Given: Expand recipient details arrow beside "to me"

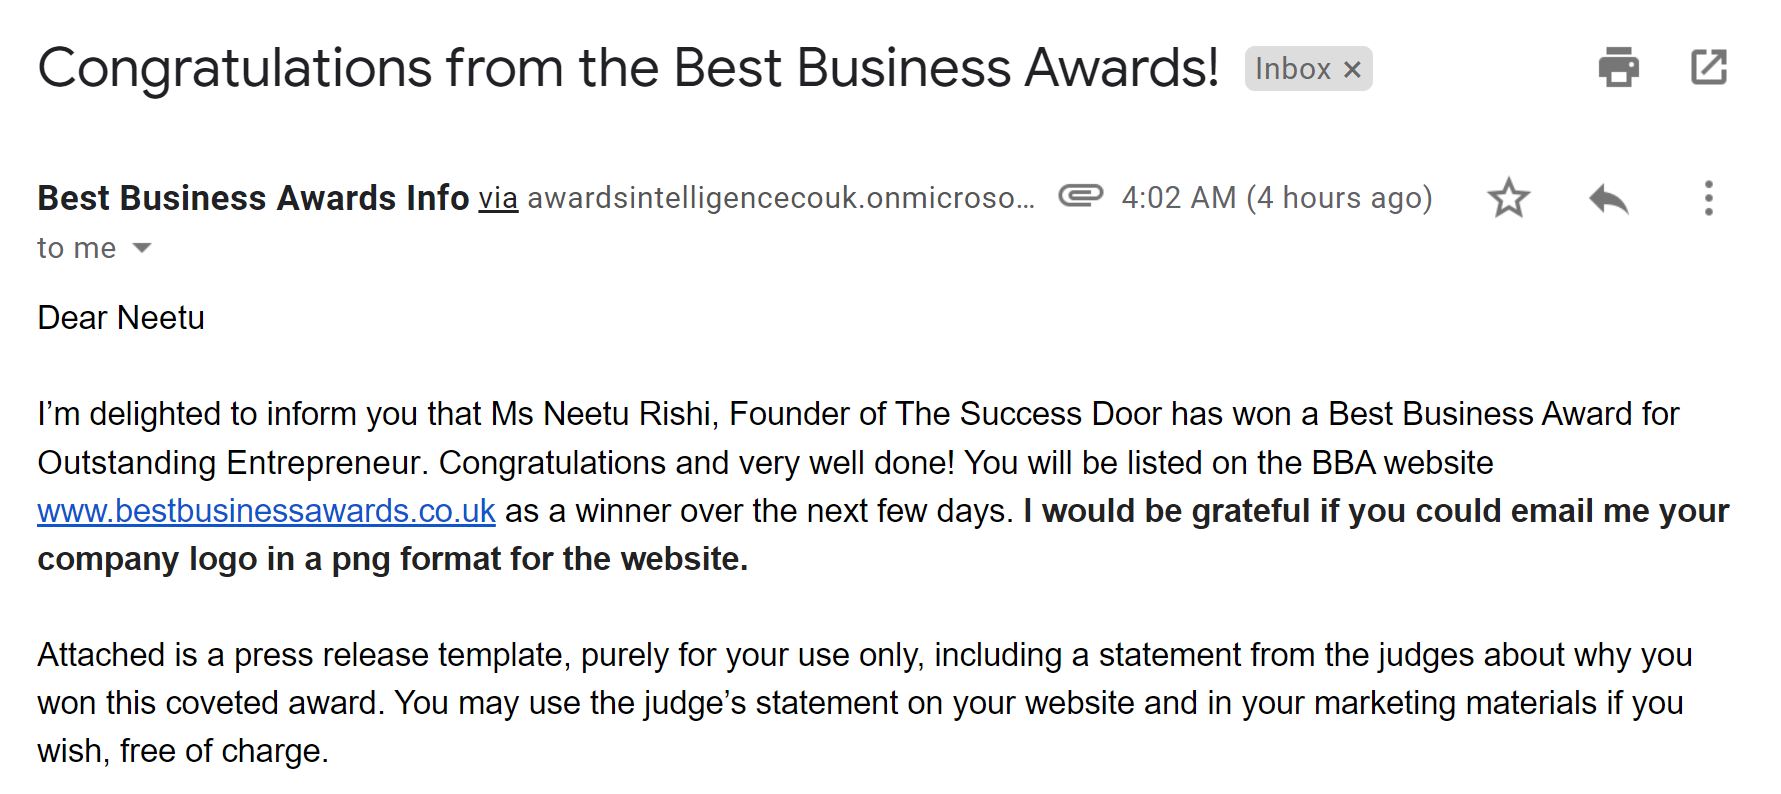Looking at the screenshot, I should tap(142, 248).
